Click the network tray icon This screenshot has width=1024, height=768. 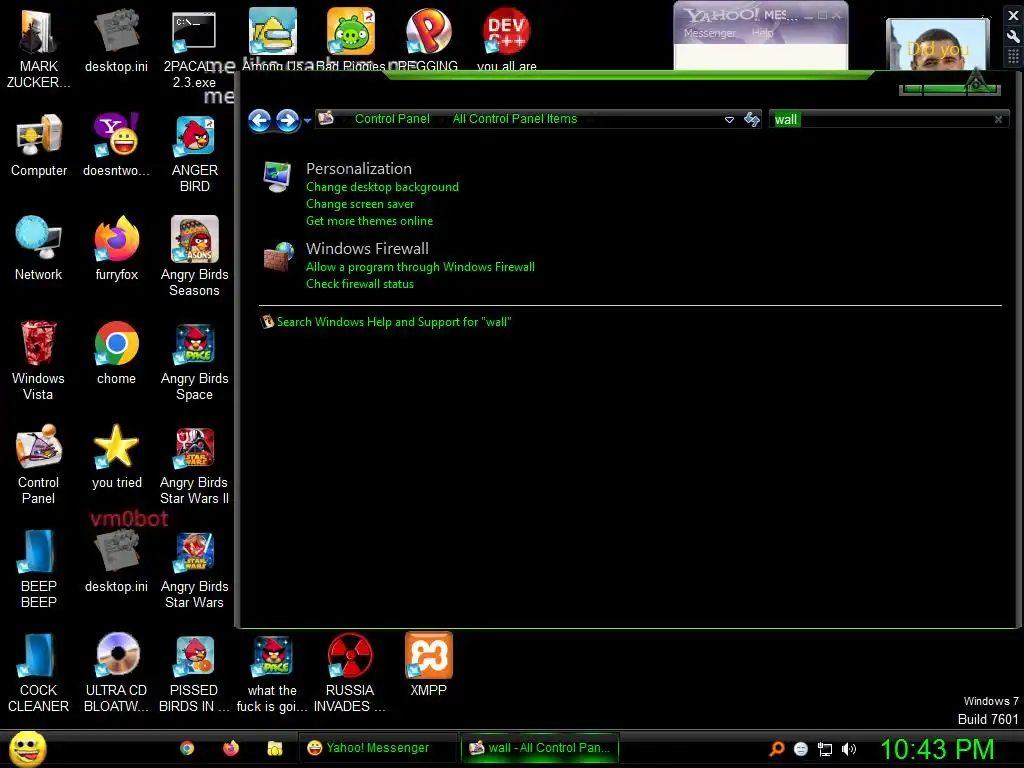825,749
